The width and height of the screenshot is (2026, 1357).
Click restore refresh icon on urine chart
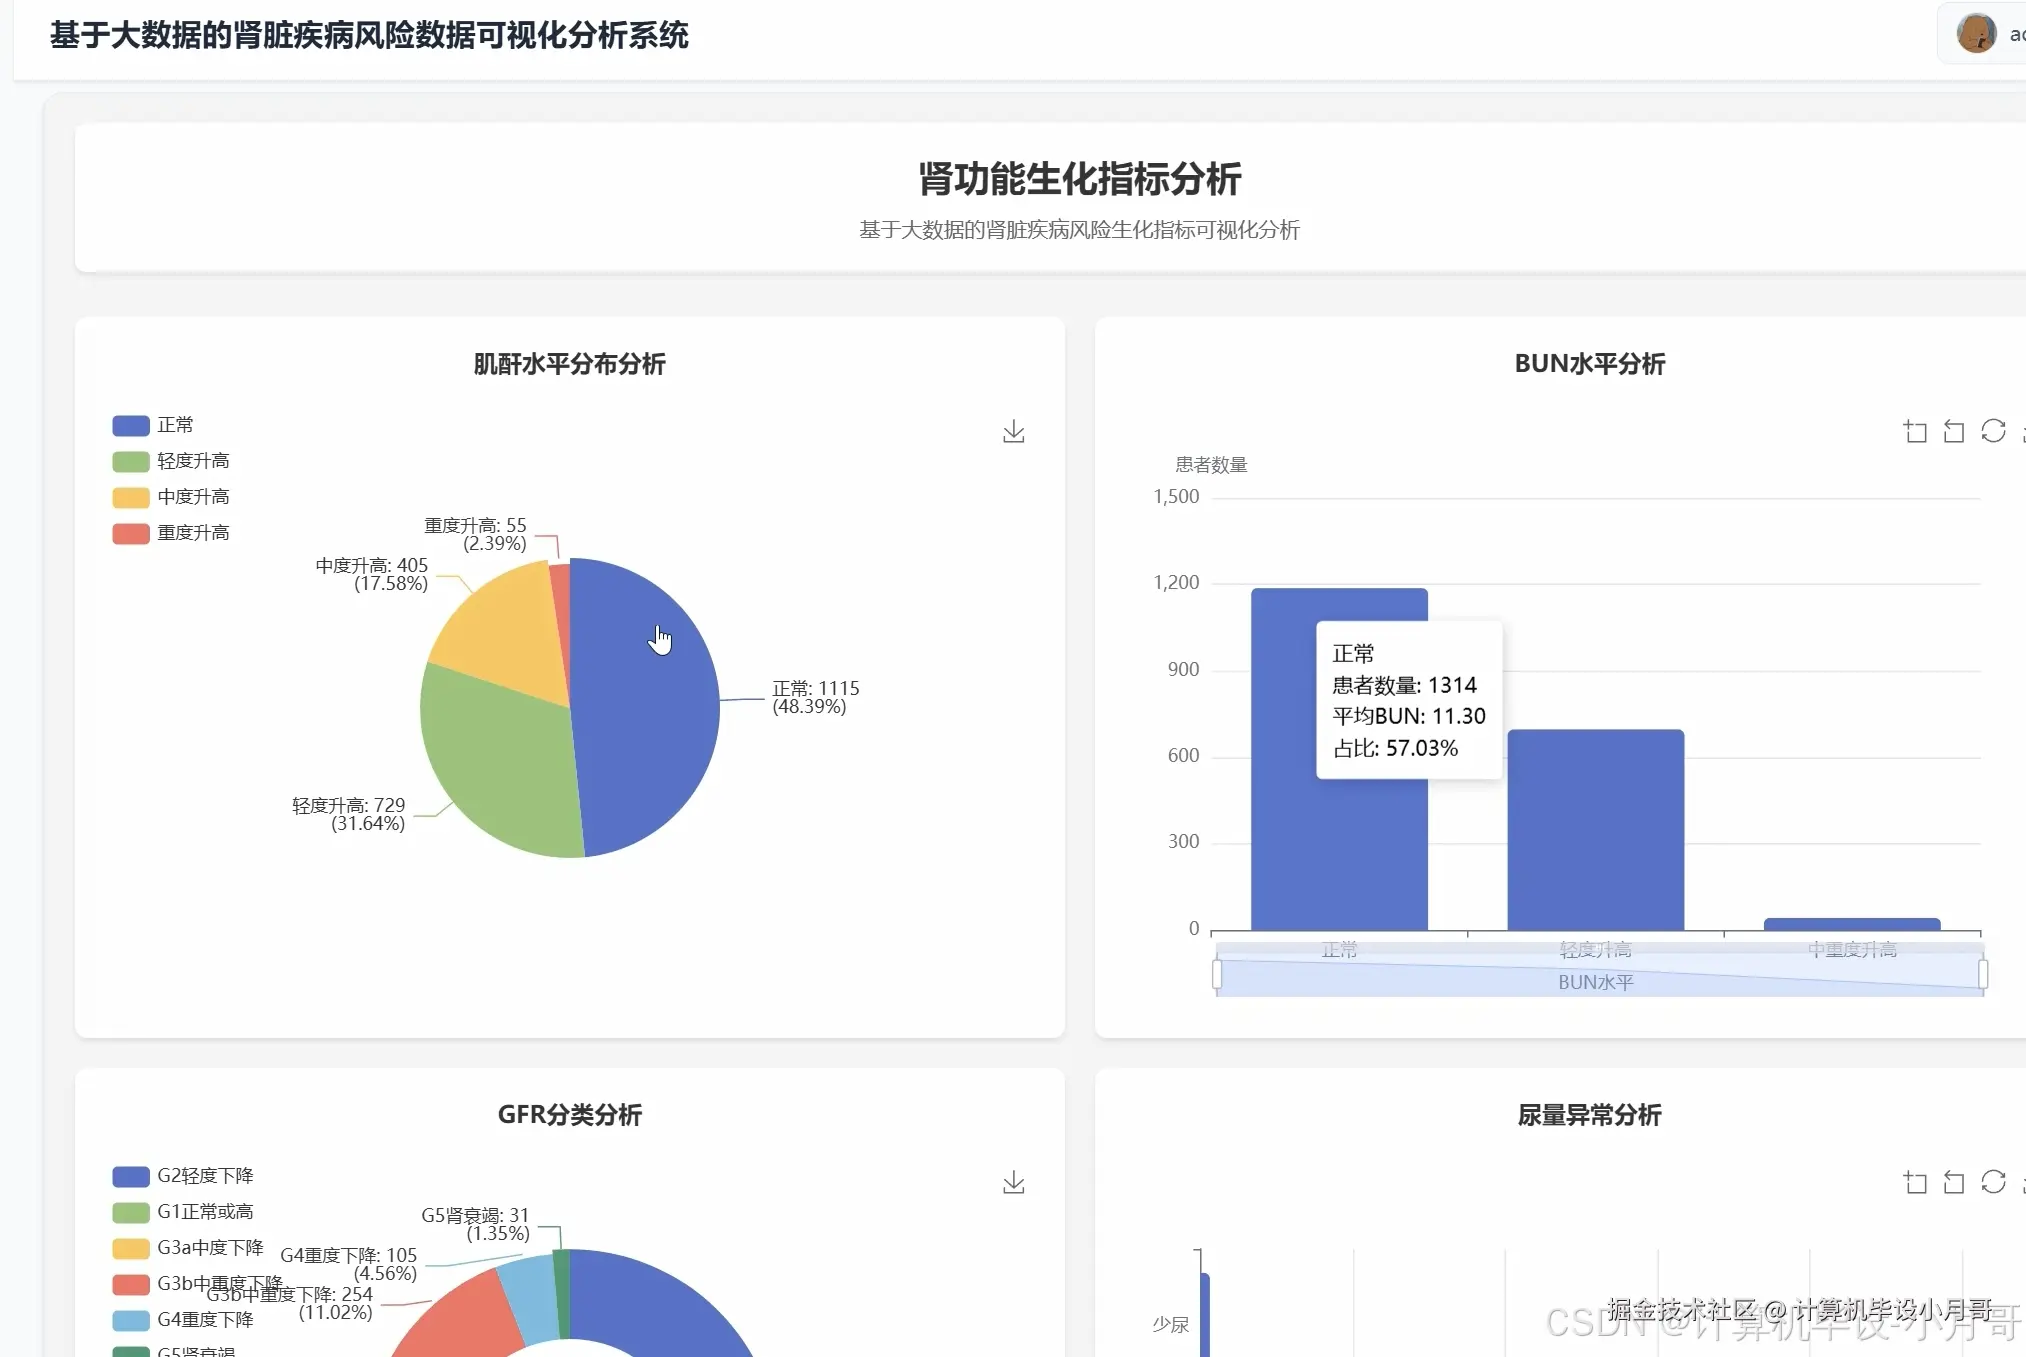1993,1182
